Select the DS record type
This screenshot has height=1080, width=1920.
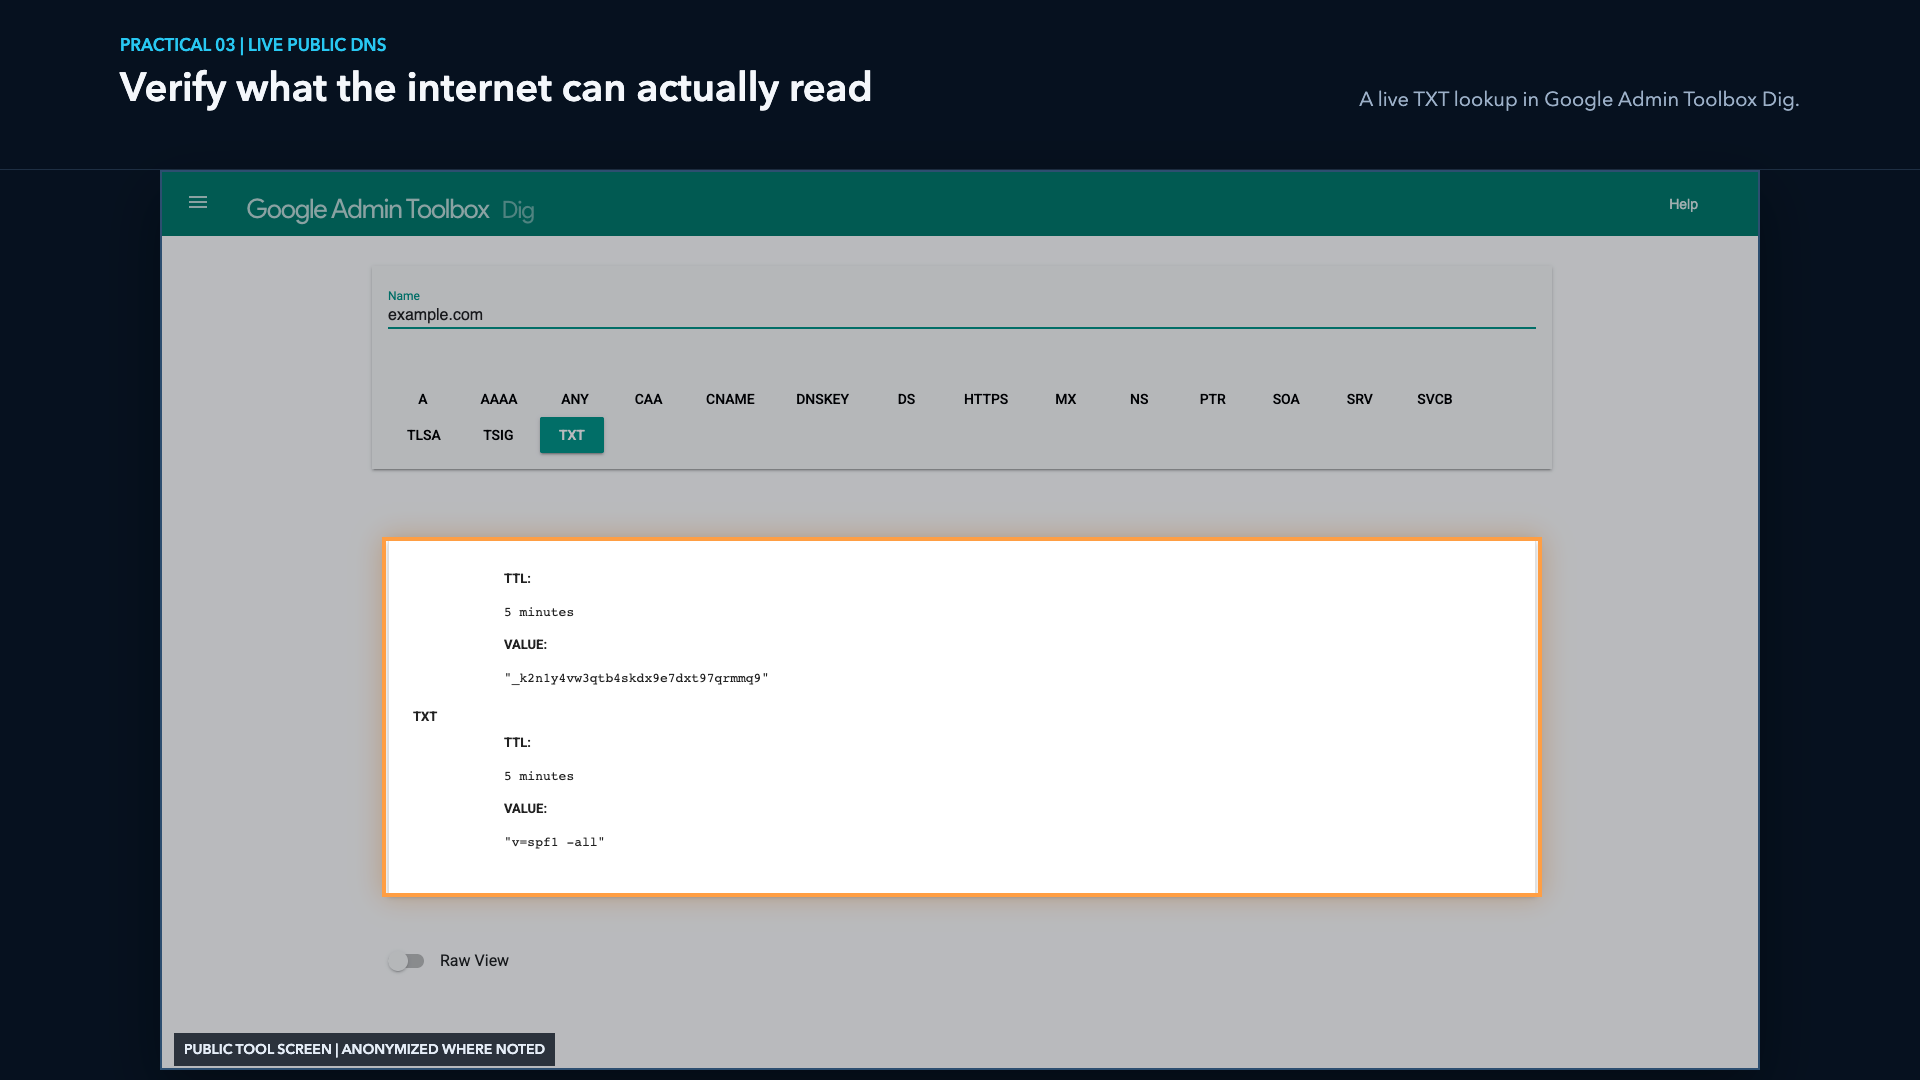906,399
